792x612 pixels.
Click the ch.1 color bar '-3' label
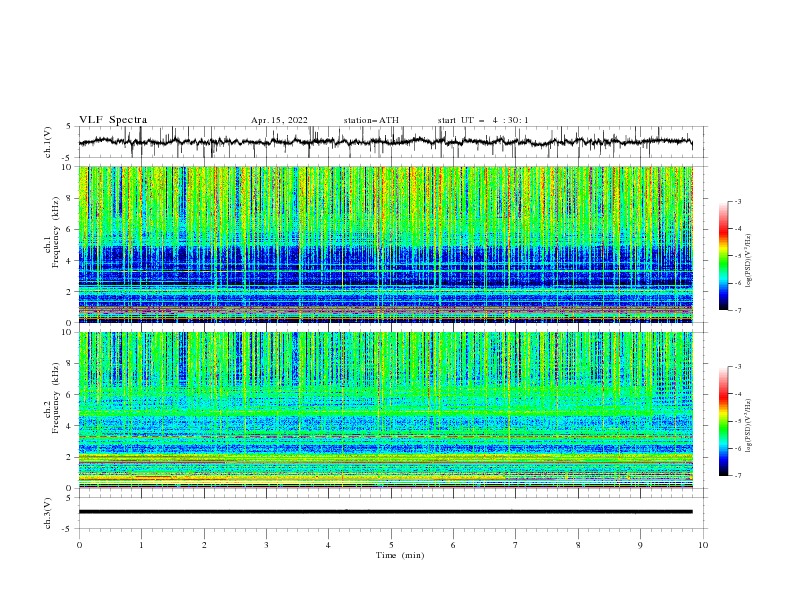738,201
